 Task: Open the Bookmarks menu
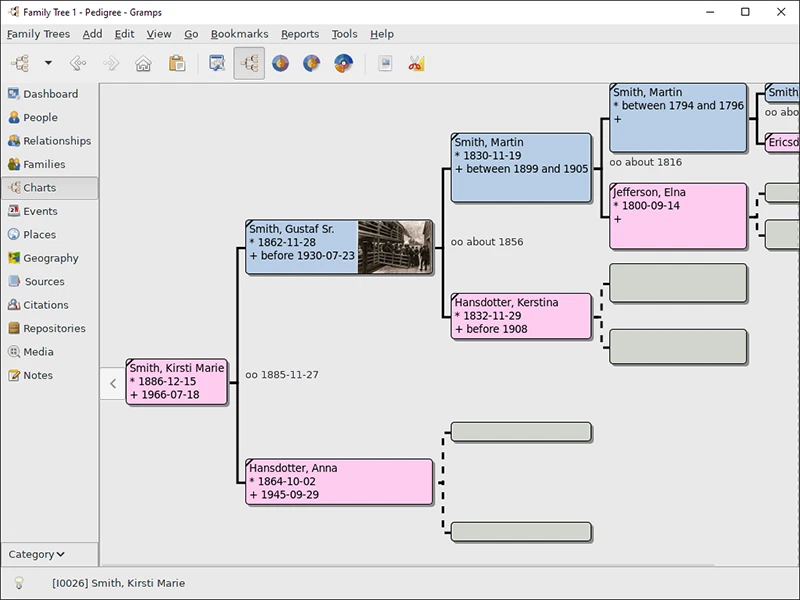(239, 33)
